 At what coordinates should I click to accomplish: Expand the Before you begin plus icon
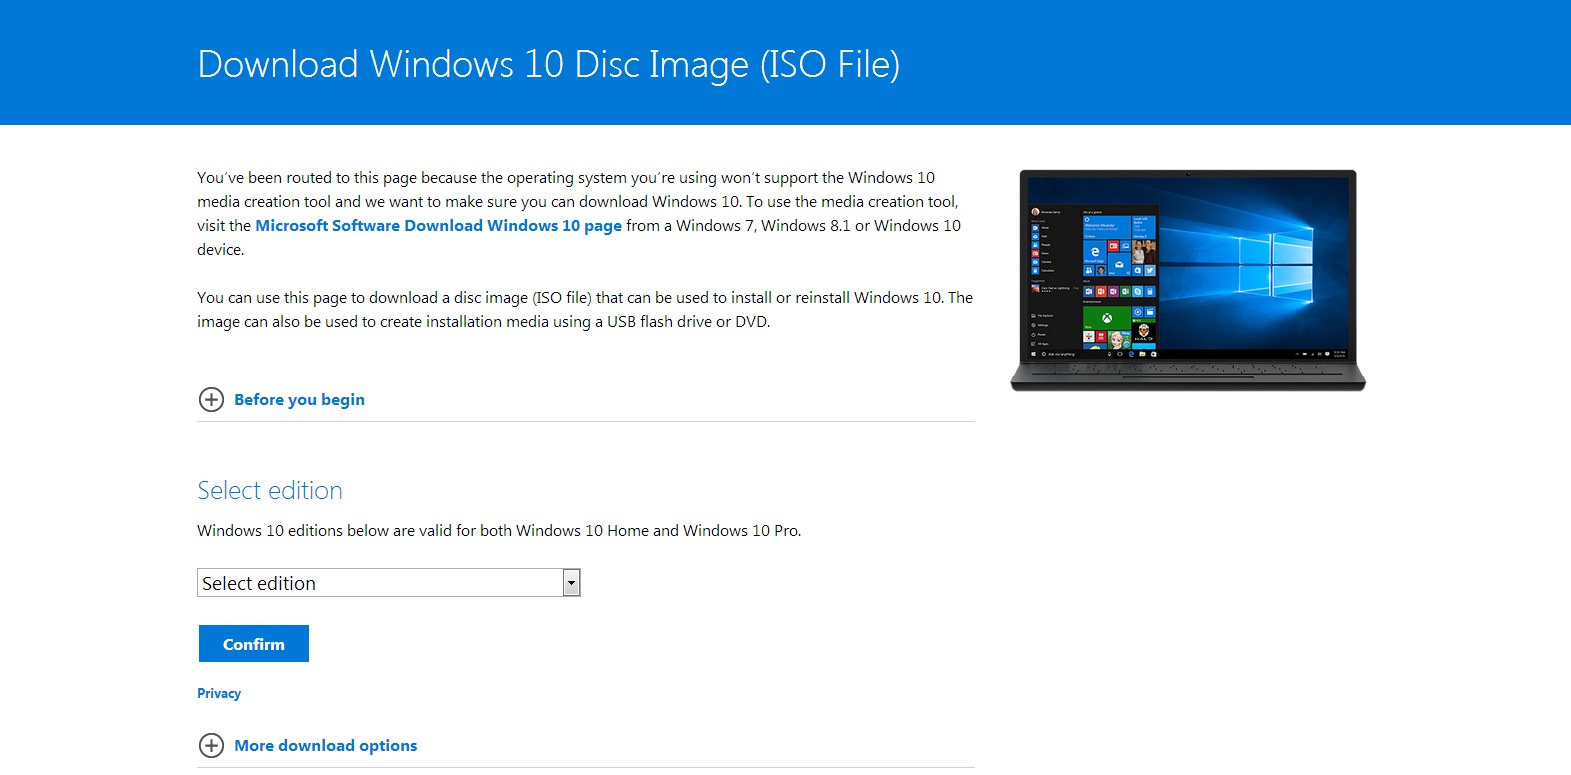click(211, 400)
